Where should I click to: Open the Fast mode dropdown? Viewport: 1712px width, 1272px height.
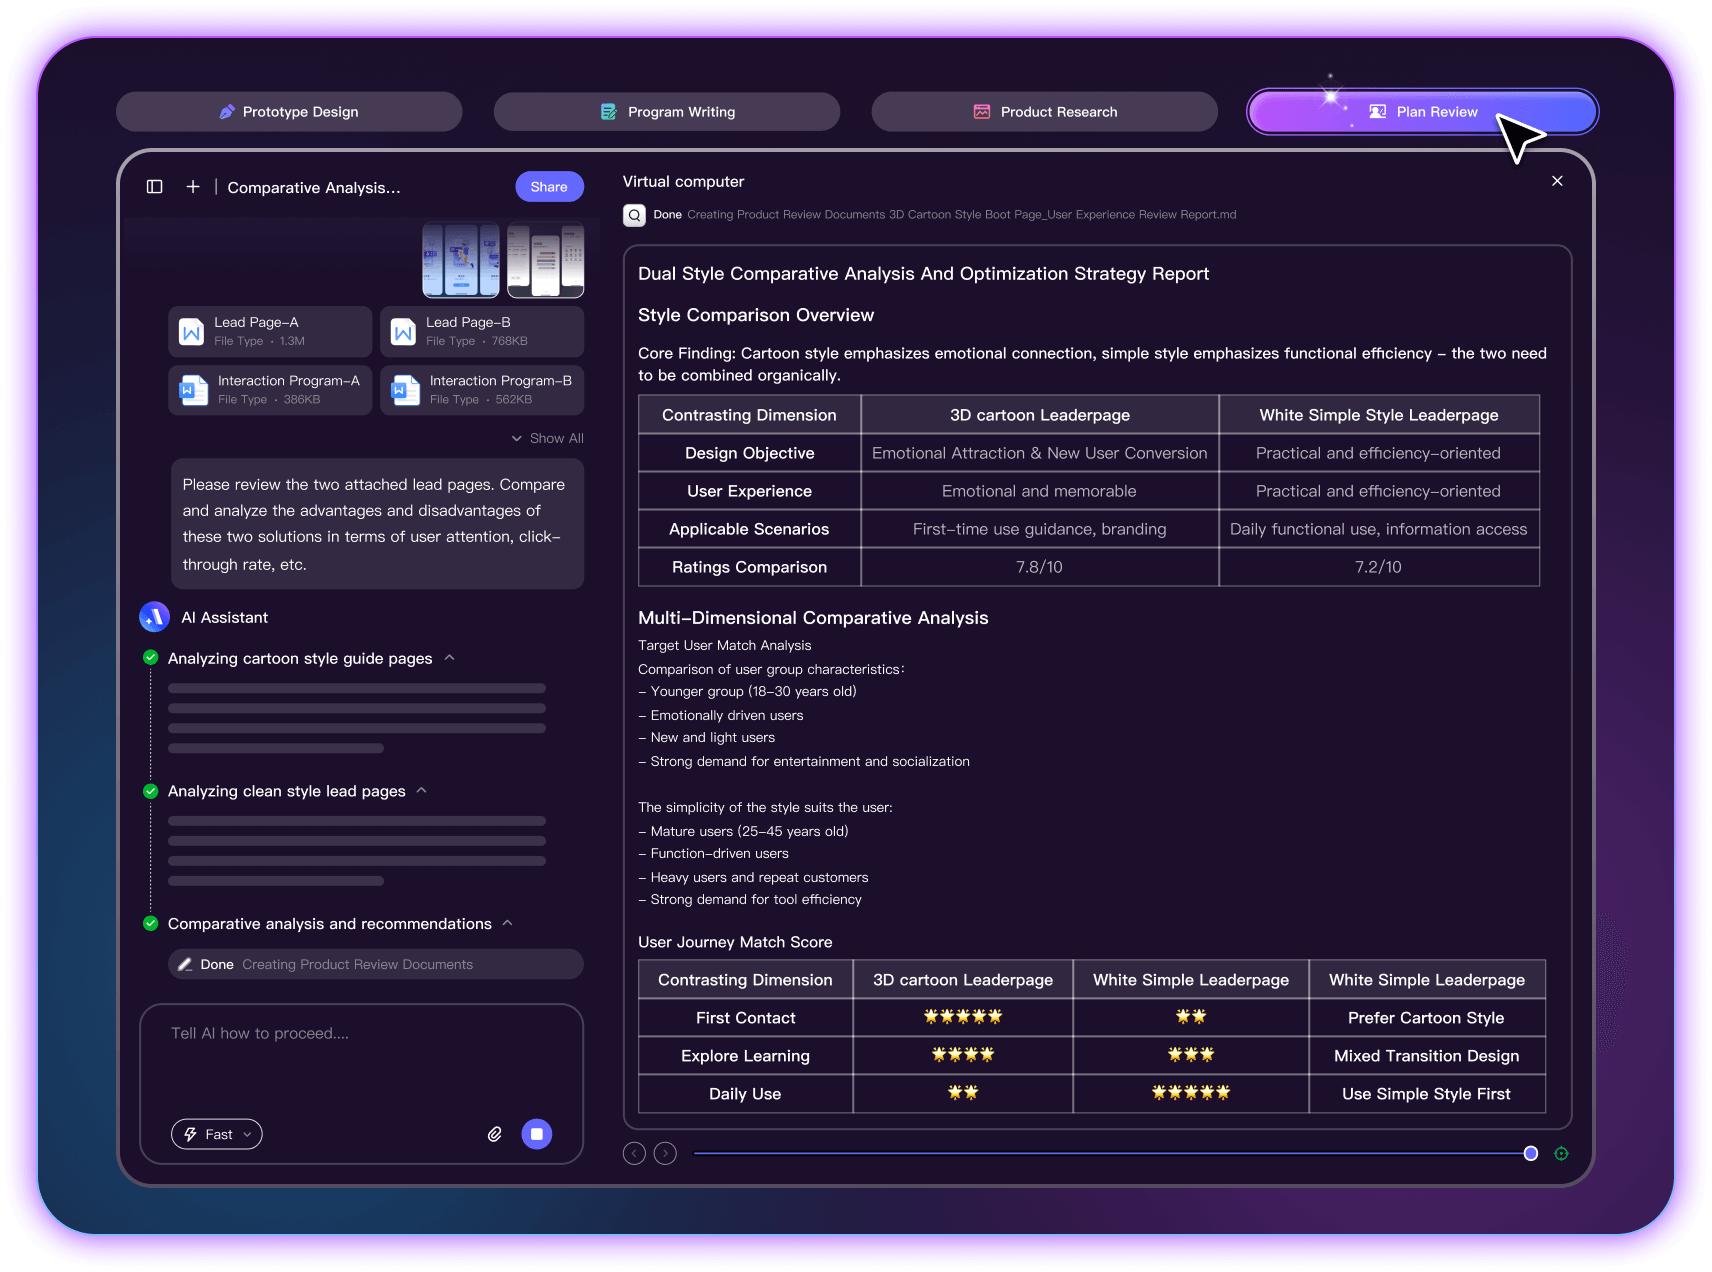click(x=217, y=1134)
